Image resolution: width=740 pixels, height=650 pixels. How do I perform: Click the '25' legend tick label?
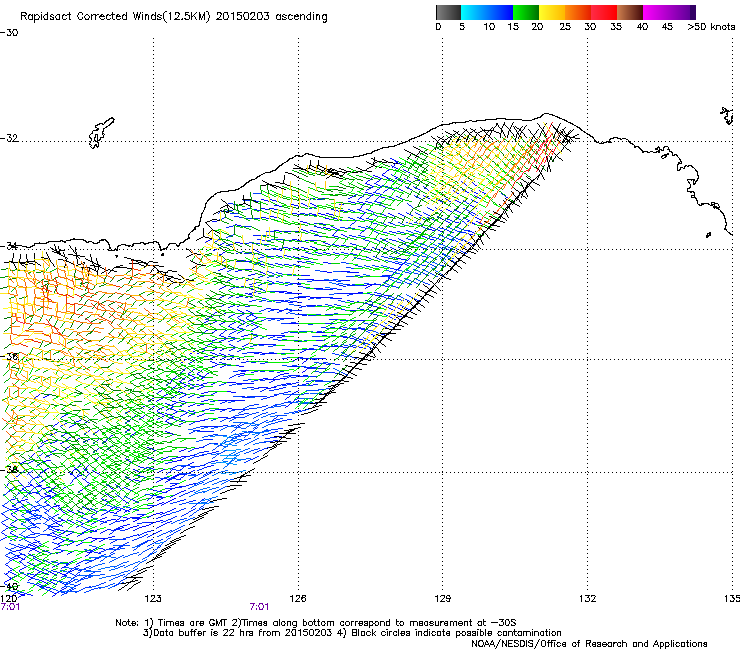565,27
